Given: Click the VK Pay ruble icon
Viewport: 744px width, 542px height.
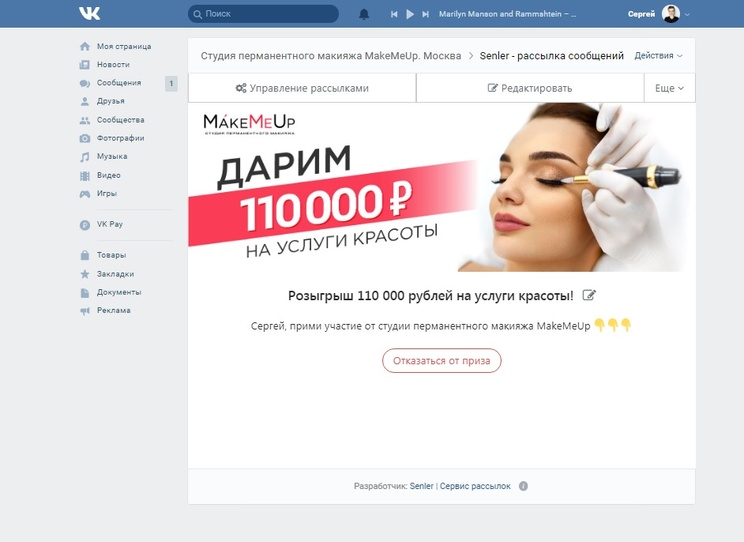Looking at the screenshot, I should click(x=85, y=224).
